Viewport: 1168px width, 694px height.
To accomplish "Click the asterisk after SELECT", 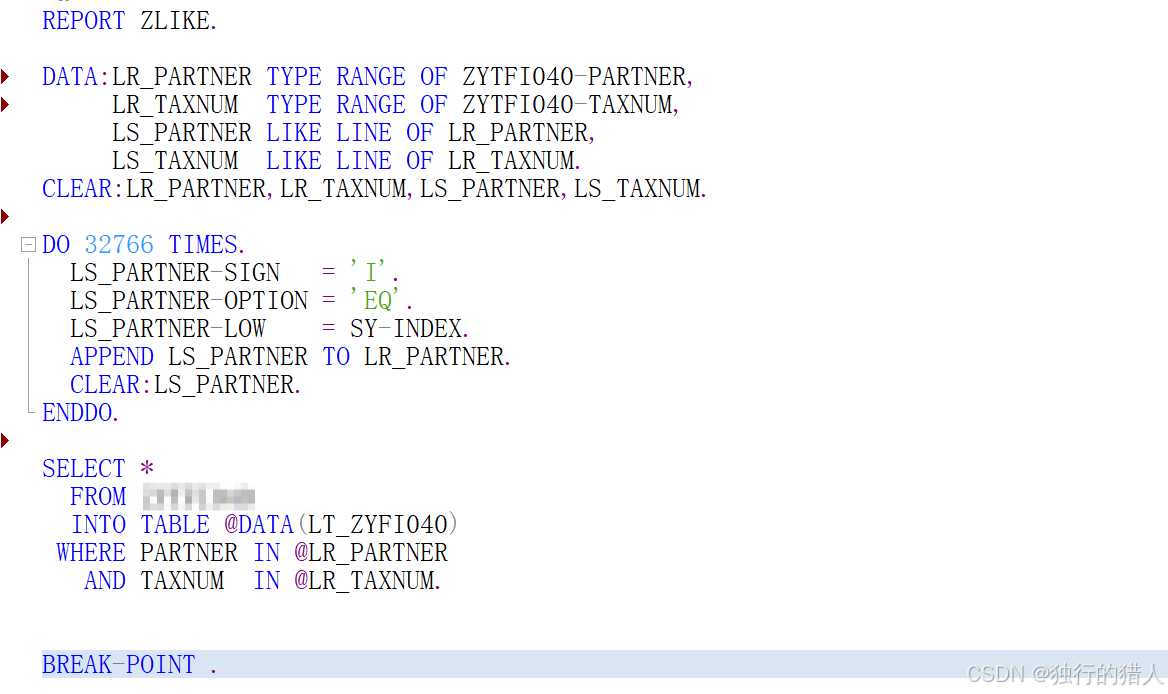I will tap(147, 468).
